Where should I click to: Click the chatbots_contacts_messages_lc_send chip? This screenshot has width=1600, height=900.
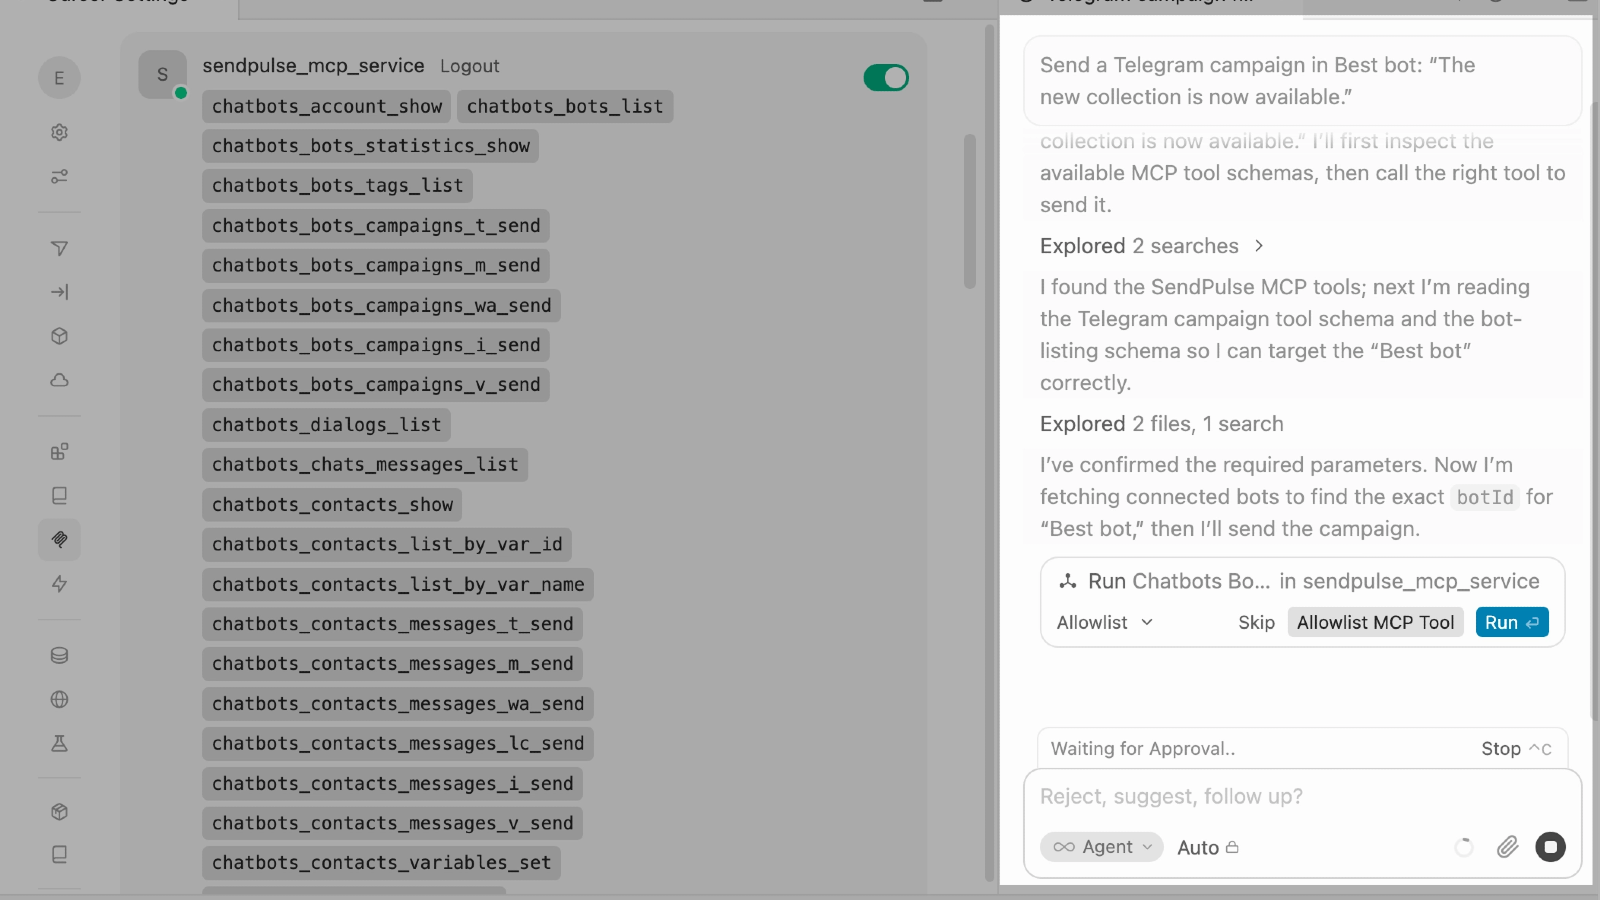click(398, 744)
